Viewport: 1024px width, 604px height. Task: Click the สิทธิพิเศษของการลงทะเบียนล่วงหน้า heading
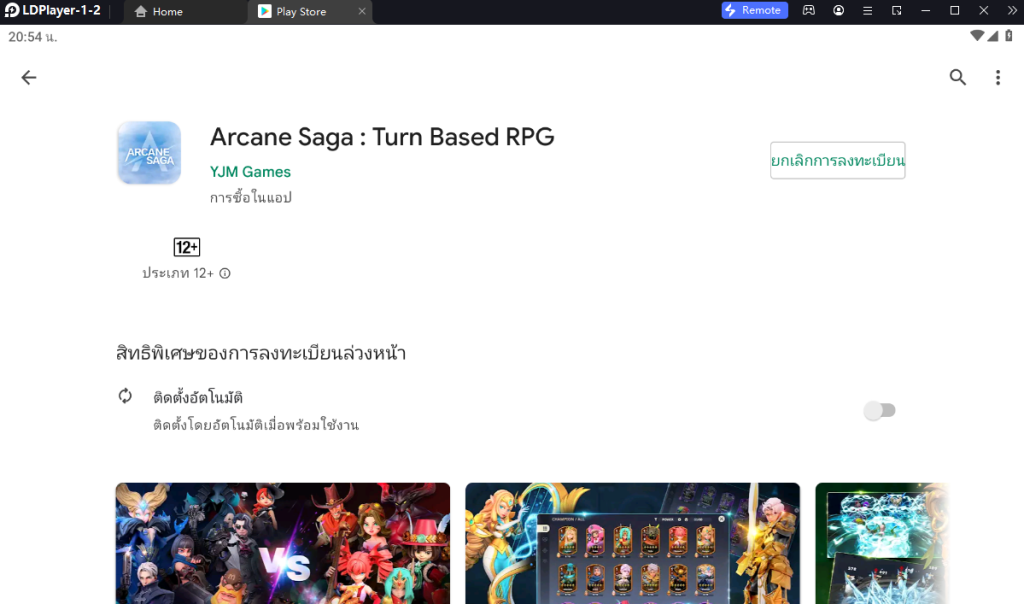tap(261, 353)
